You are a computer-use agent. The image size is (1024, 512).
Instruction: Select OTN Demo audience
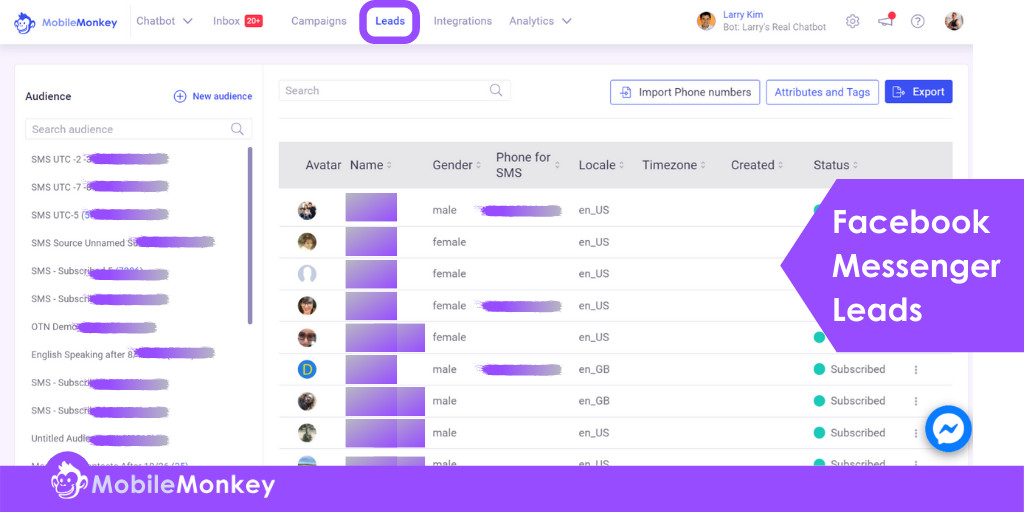coord(93,327)
